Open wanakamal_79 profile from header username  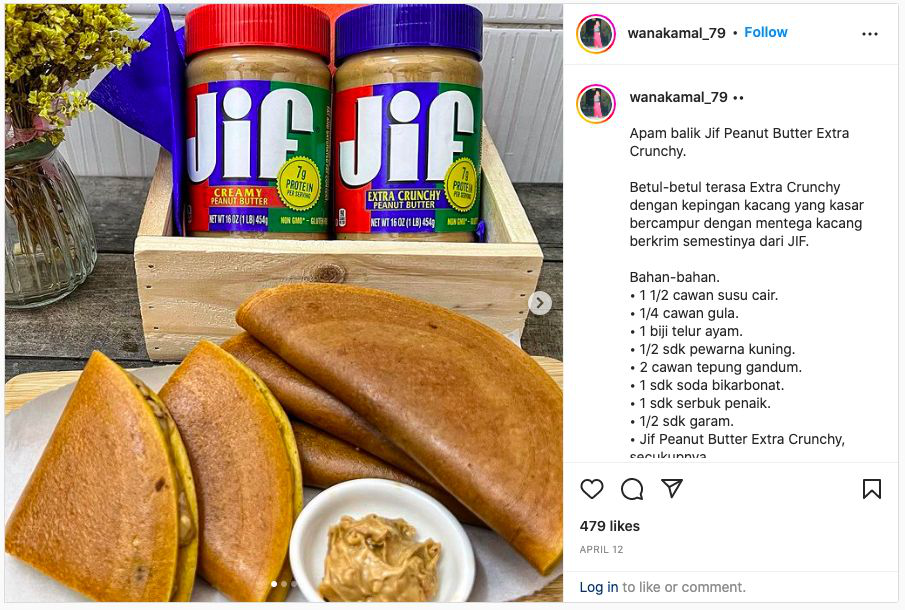tap(676, 33)
